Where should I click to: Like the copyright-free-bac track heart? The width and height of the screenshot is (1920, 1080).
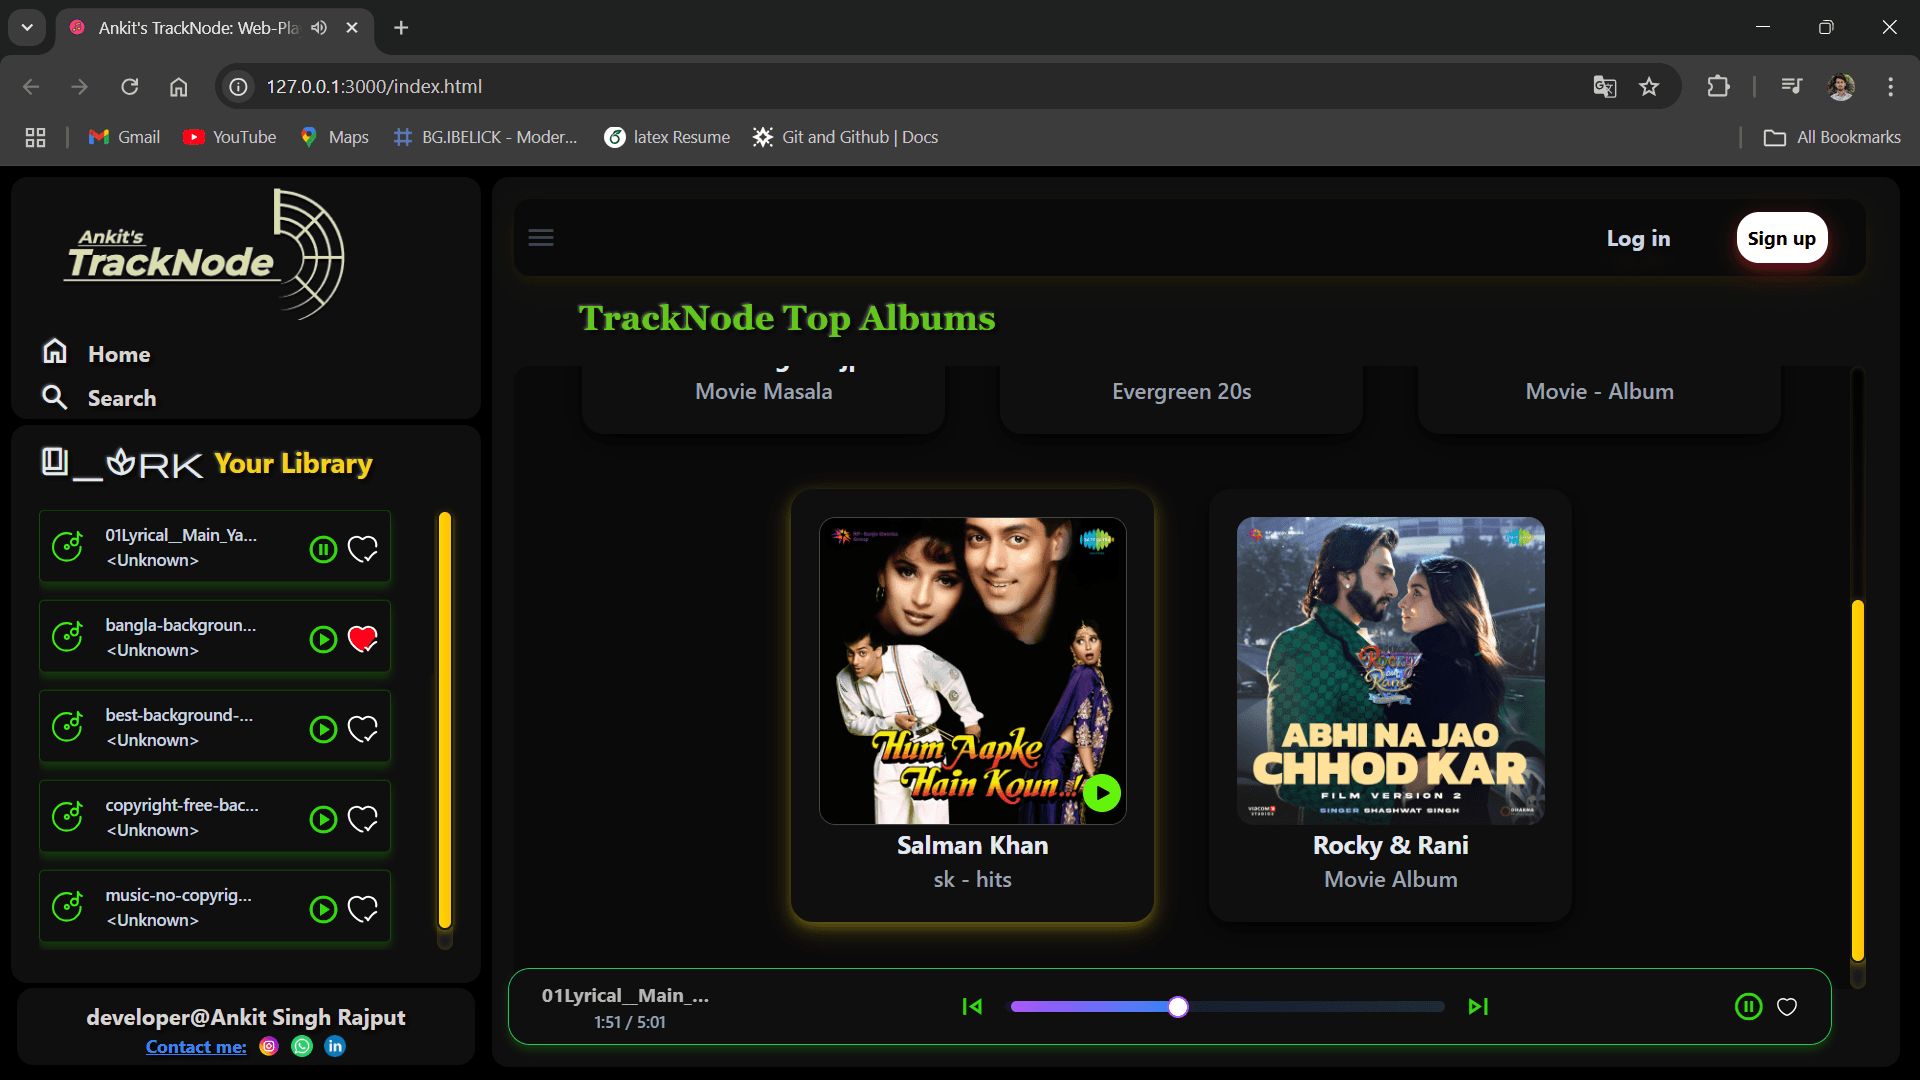[x=363, y=819]
